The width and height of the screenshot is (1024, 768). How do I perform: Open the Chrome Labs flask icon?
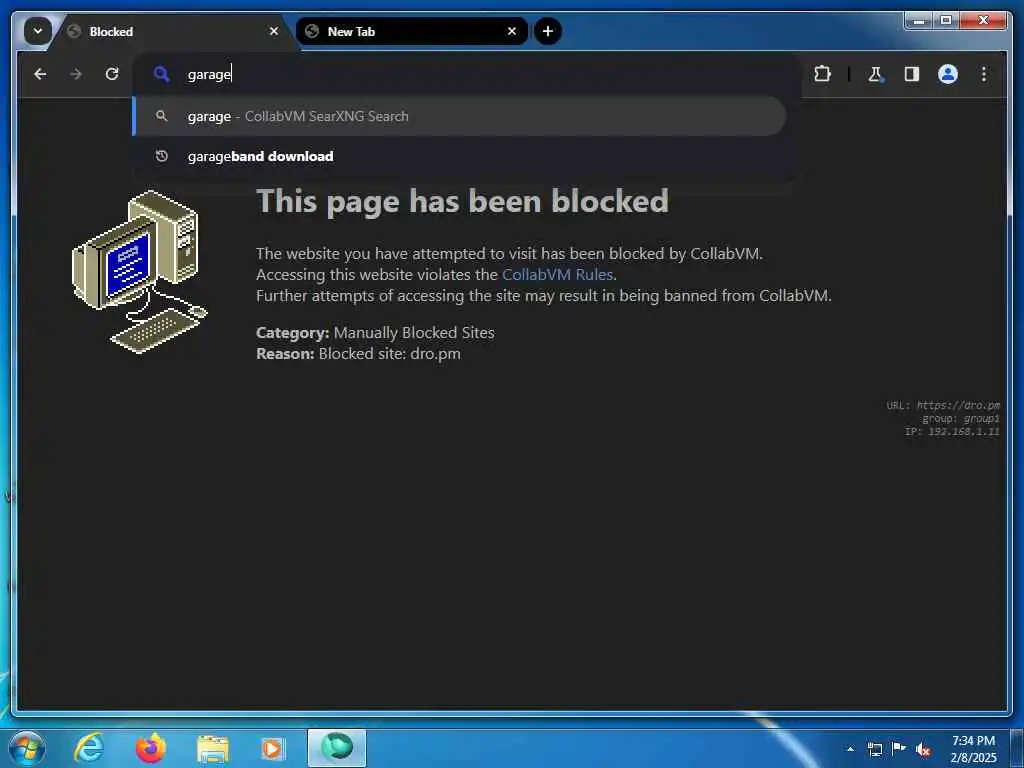(x=875, y=74)
